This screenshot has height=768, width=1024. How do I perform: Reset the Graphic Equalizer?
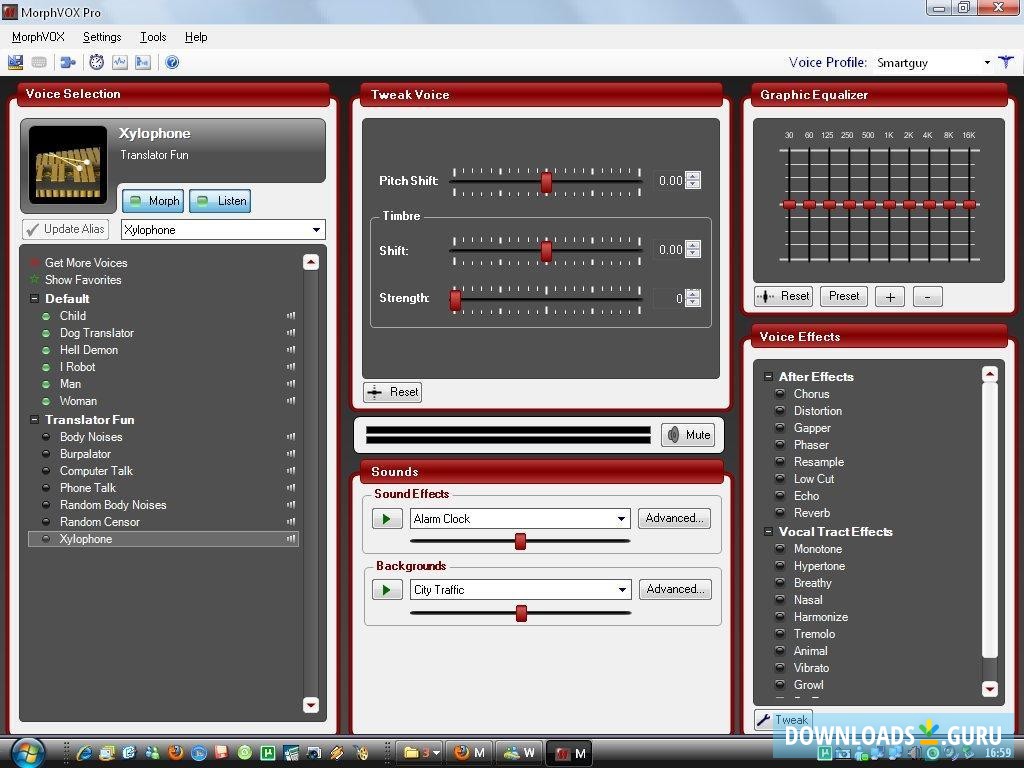click(783, 296)
